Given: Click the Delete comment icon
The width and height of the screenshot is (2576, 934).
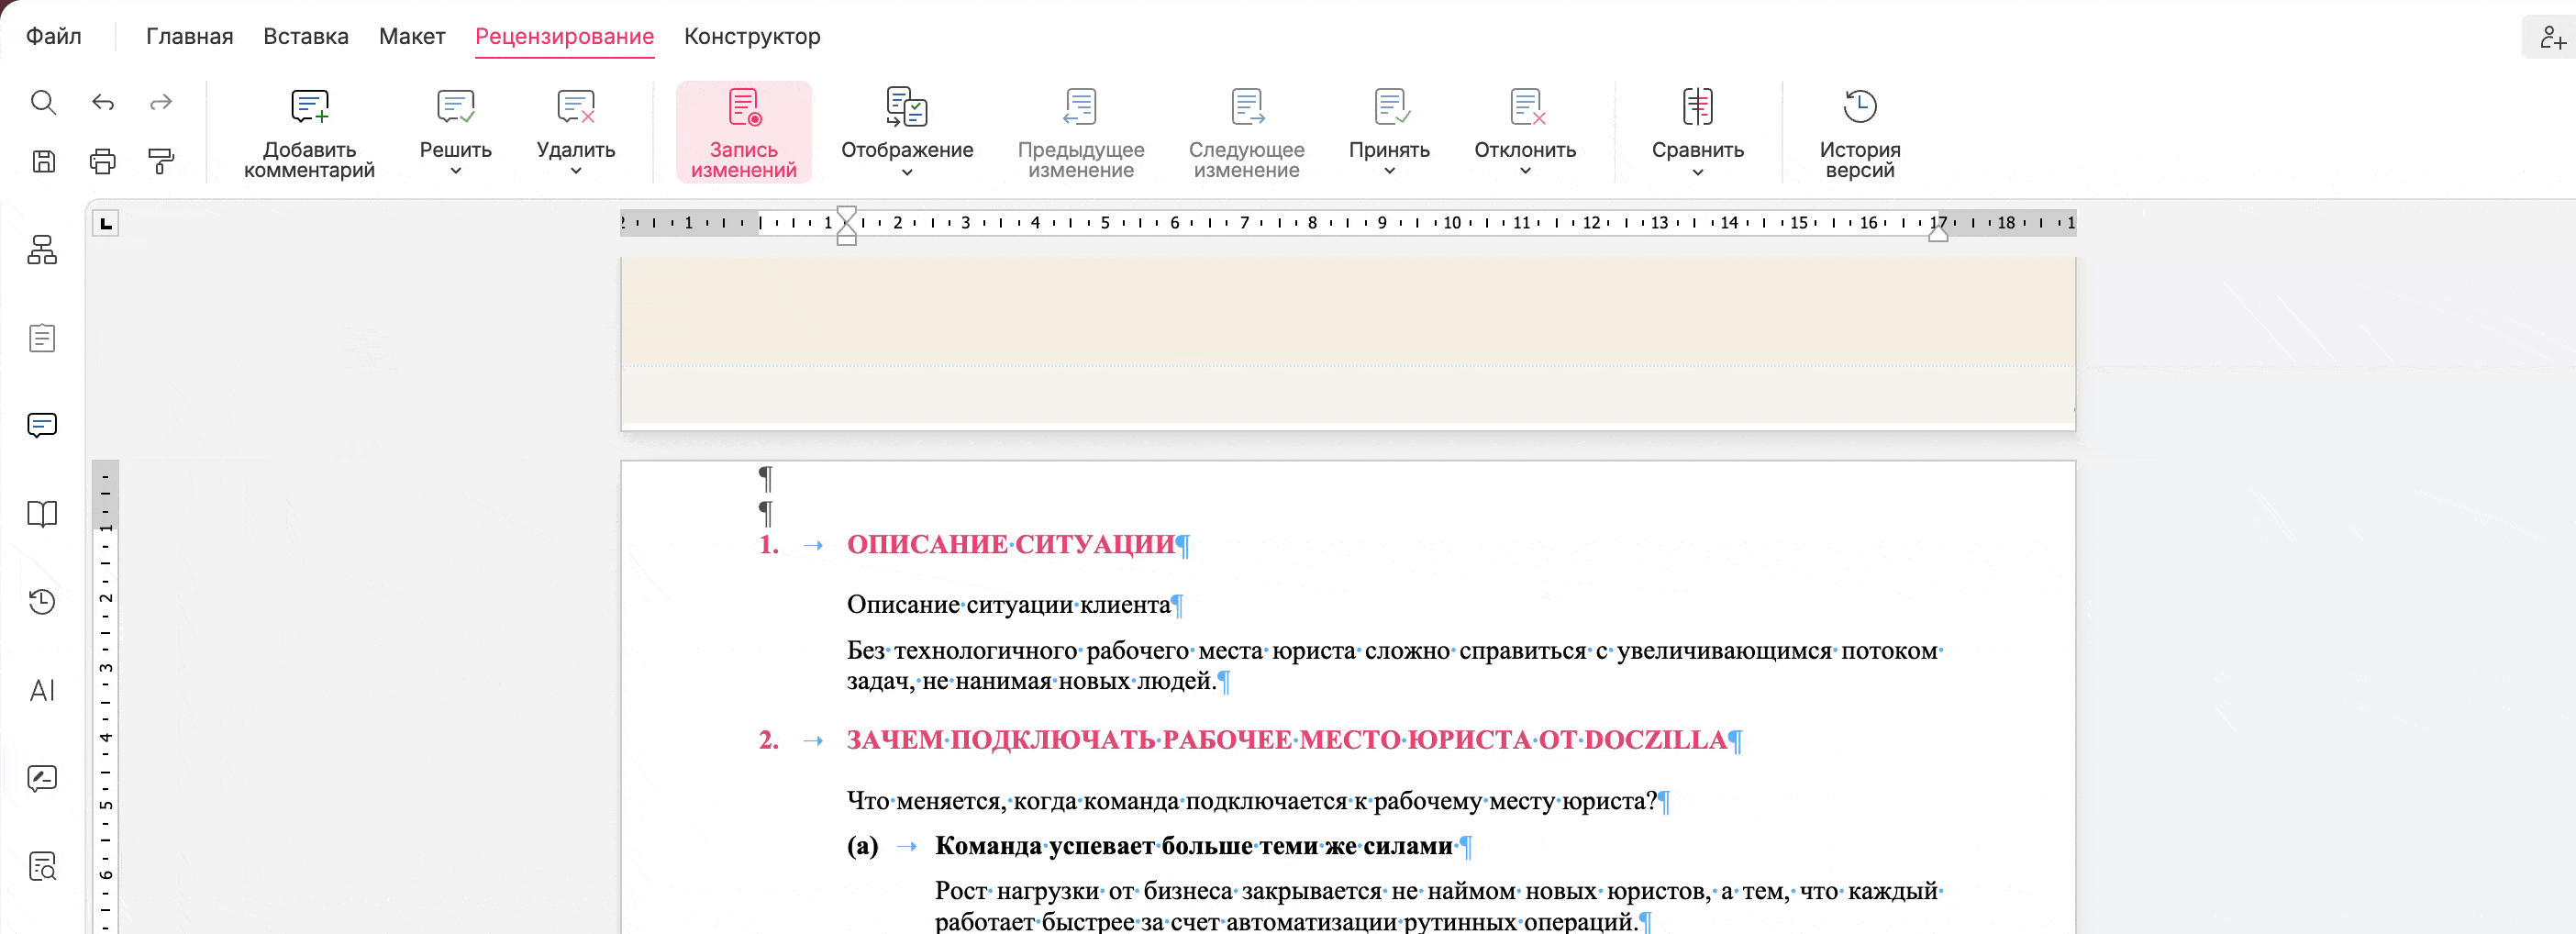Looking at the screenshot, I should pyautogui.click(x=576, y=106).
